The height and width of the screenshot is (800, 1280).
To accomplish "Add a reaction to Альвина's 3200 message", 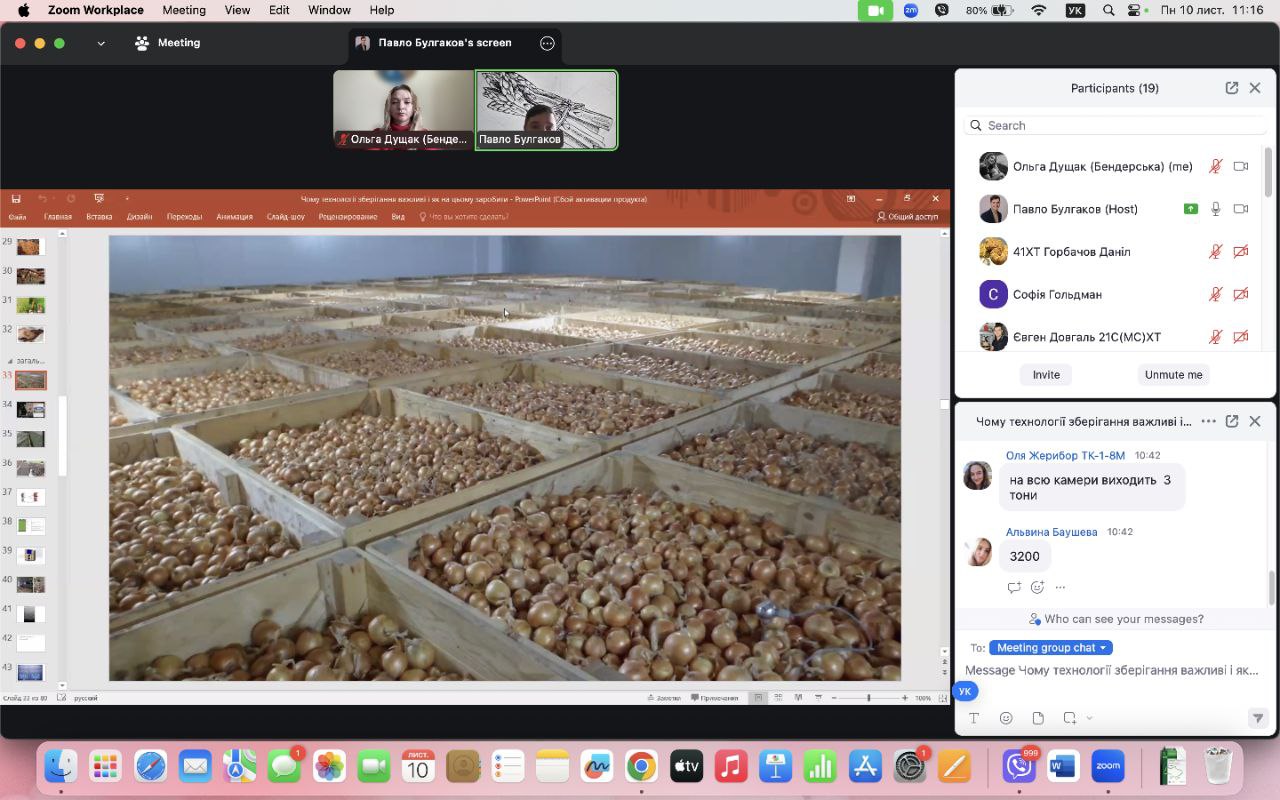I will click(1037, 587).
